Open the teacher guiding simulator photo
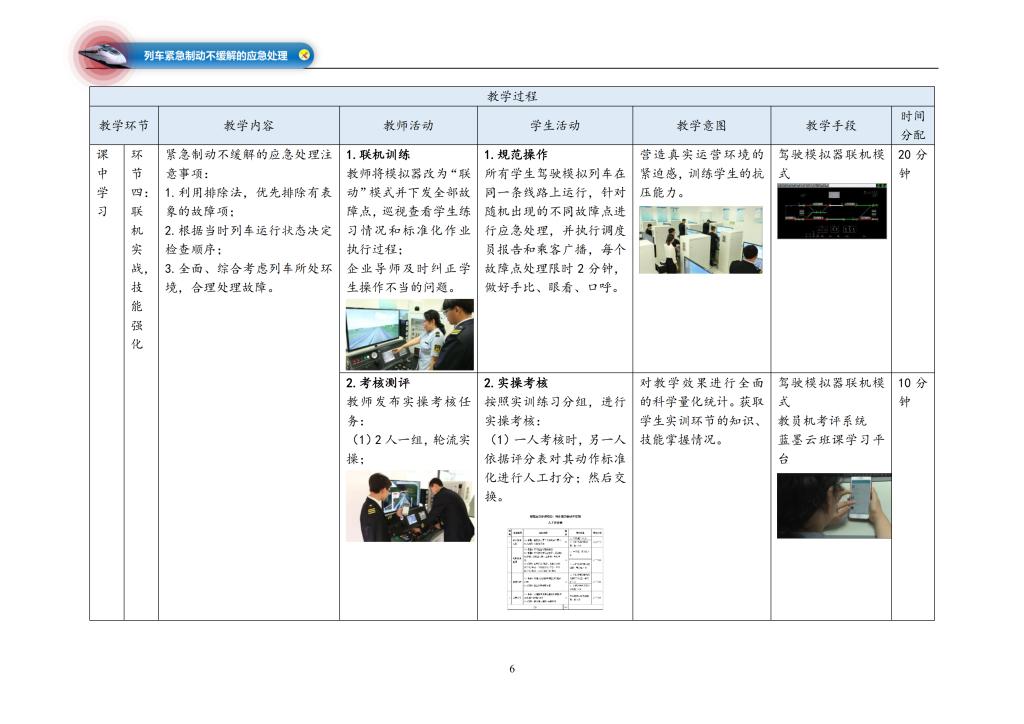 [x=410, y=334]
